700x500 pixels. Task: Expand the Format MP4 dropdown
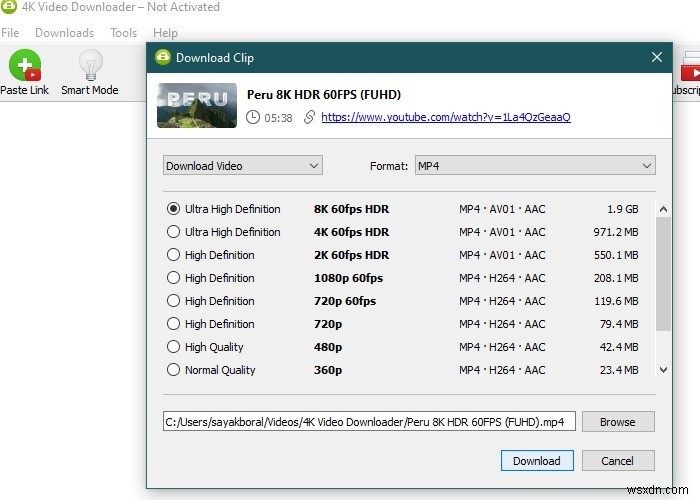(x=535, y=166)
